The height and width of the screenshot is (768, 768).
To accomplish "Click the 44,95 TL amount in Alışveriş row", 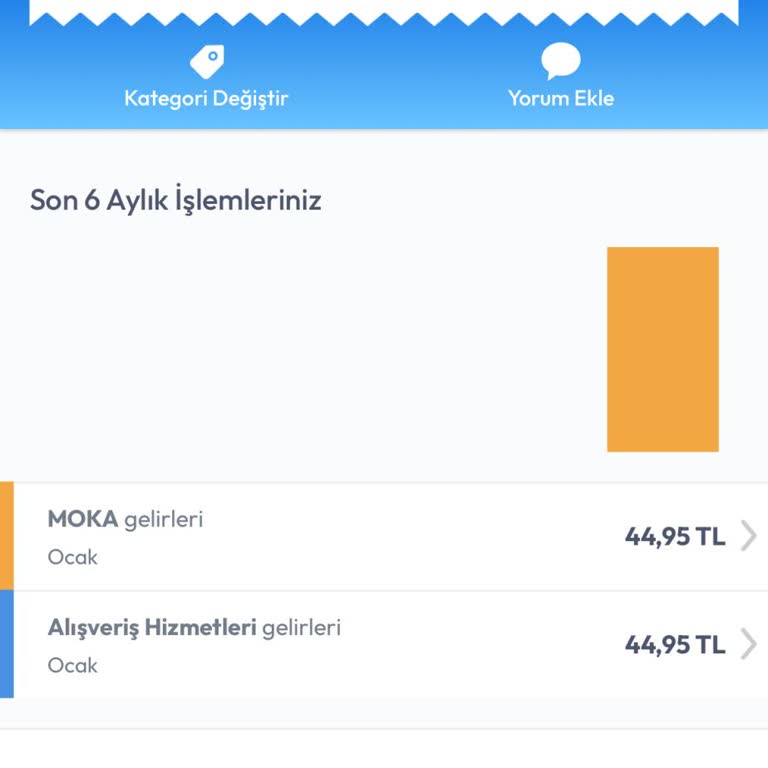I will [x=675, y=644].
